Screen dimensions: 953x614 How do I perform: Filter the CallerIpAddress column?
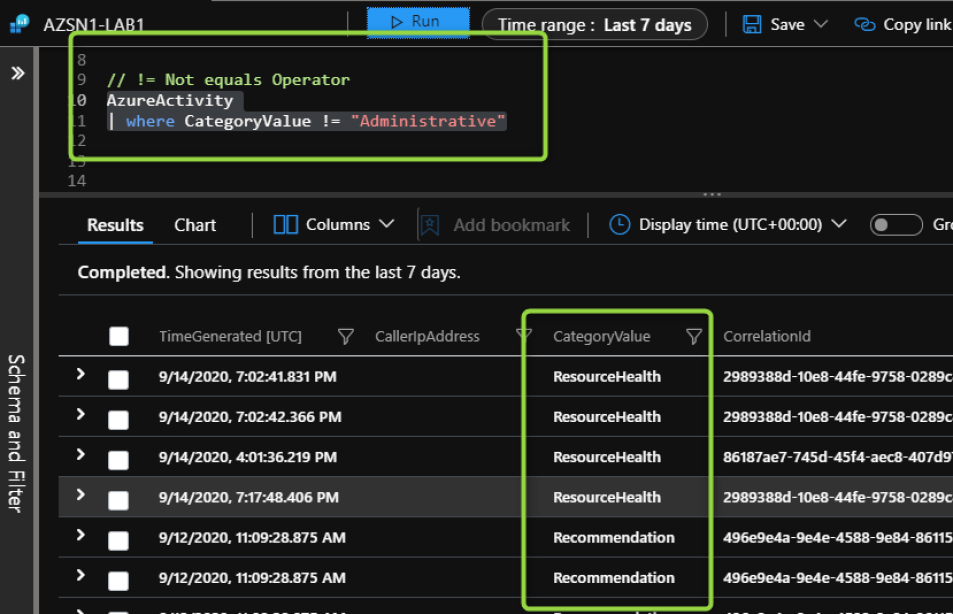point(523,335)
